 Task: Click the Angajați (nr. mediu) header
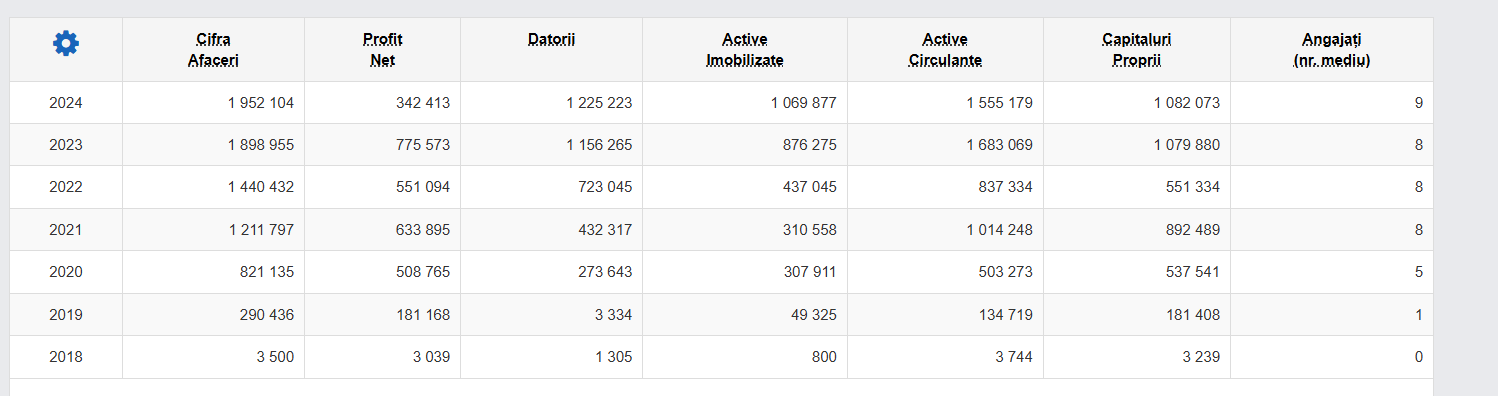pyautogui.click(x=1331, y=50)
